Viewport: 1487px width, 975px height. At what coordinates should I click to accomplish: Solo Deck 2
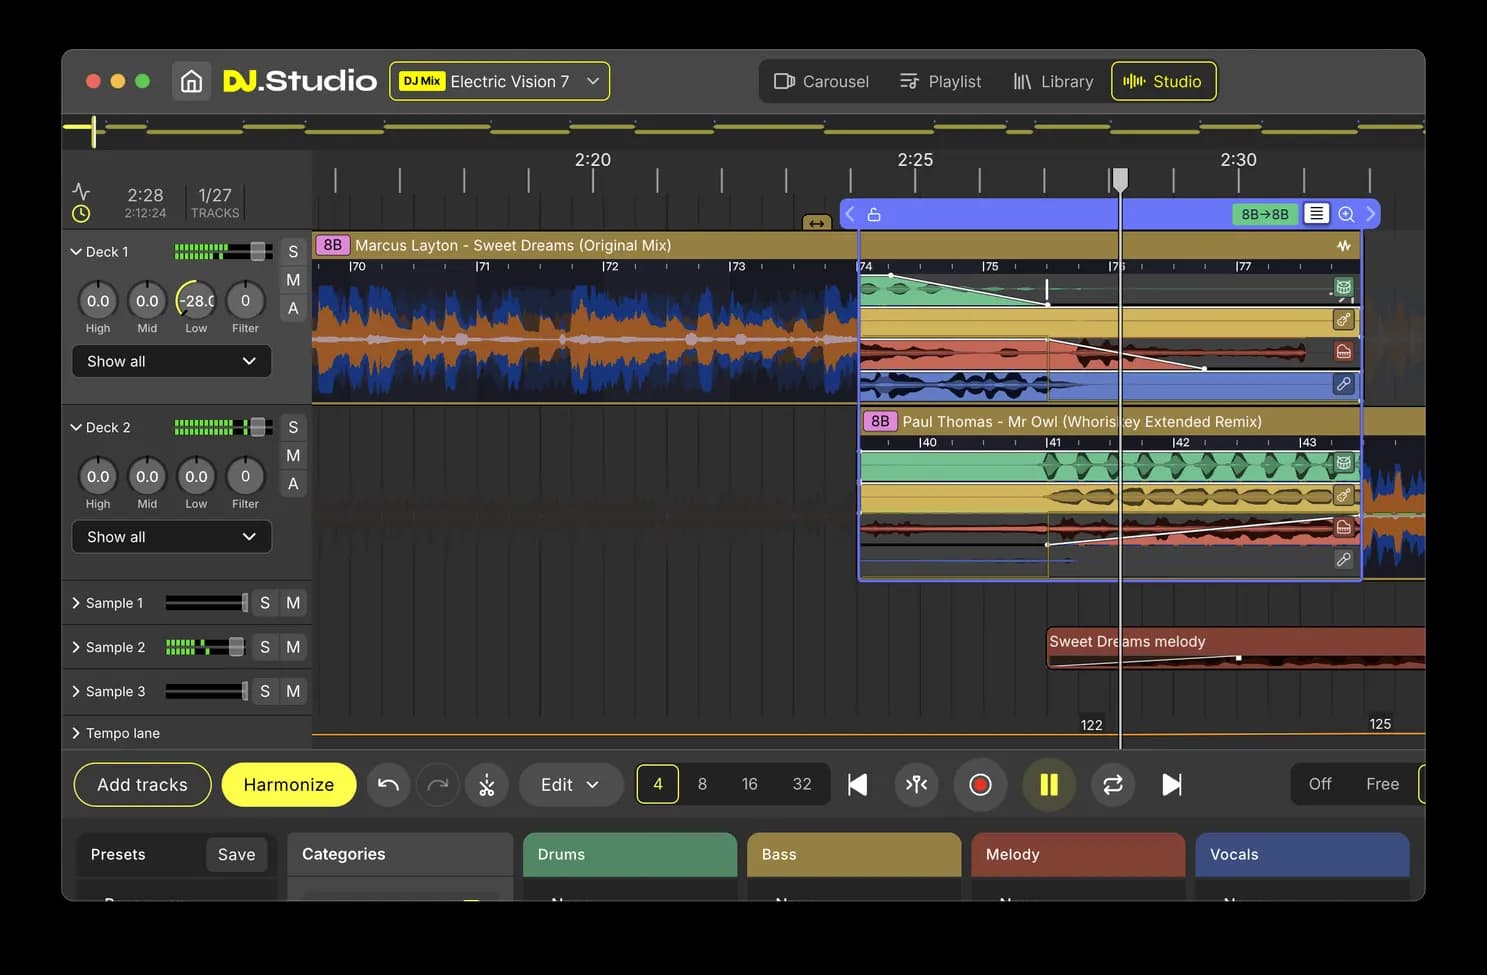[293, 427]
